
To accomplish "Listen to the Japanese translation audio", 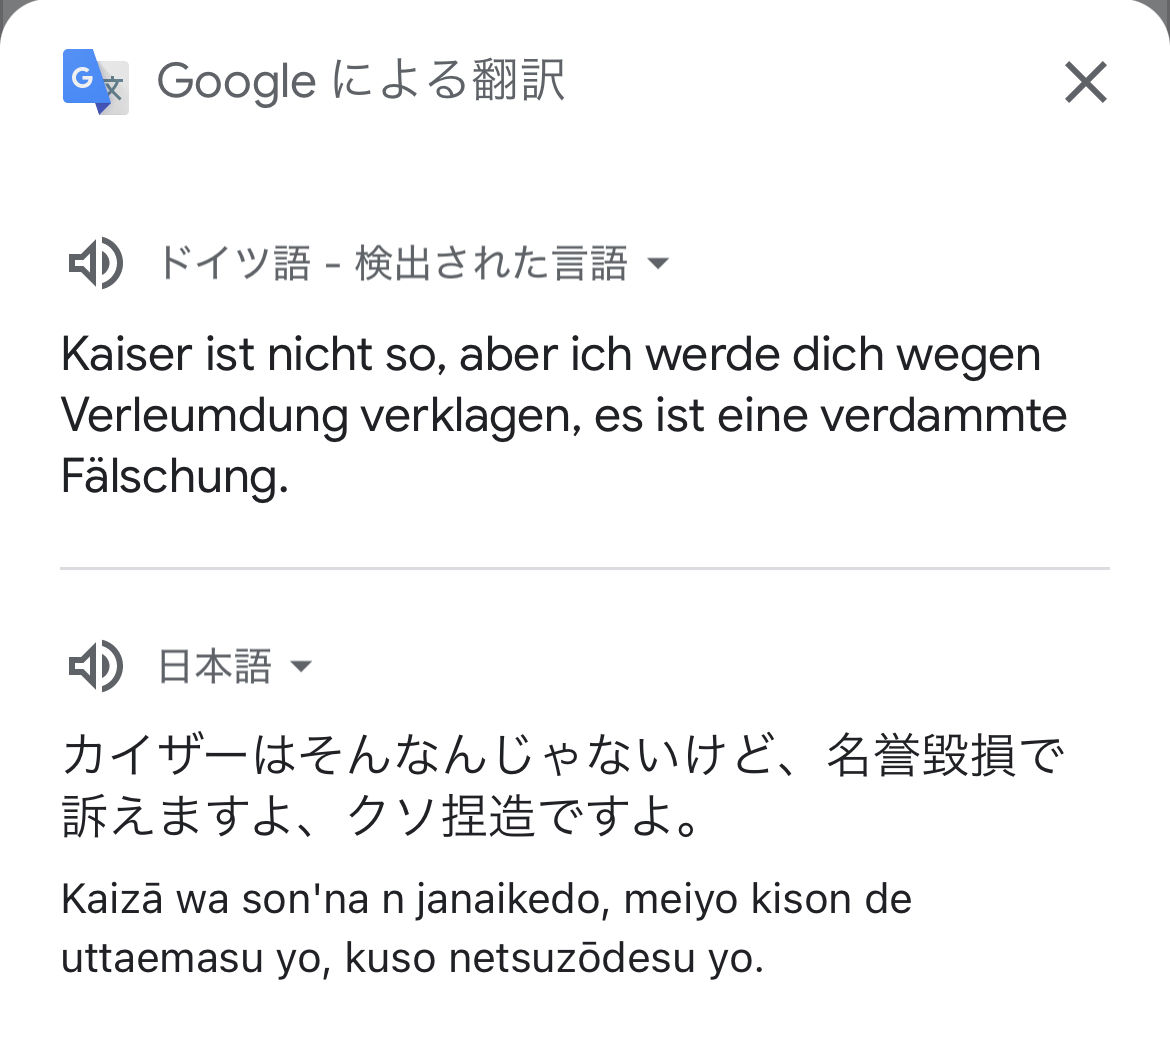I will pos(95,666).
